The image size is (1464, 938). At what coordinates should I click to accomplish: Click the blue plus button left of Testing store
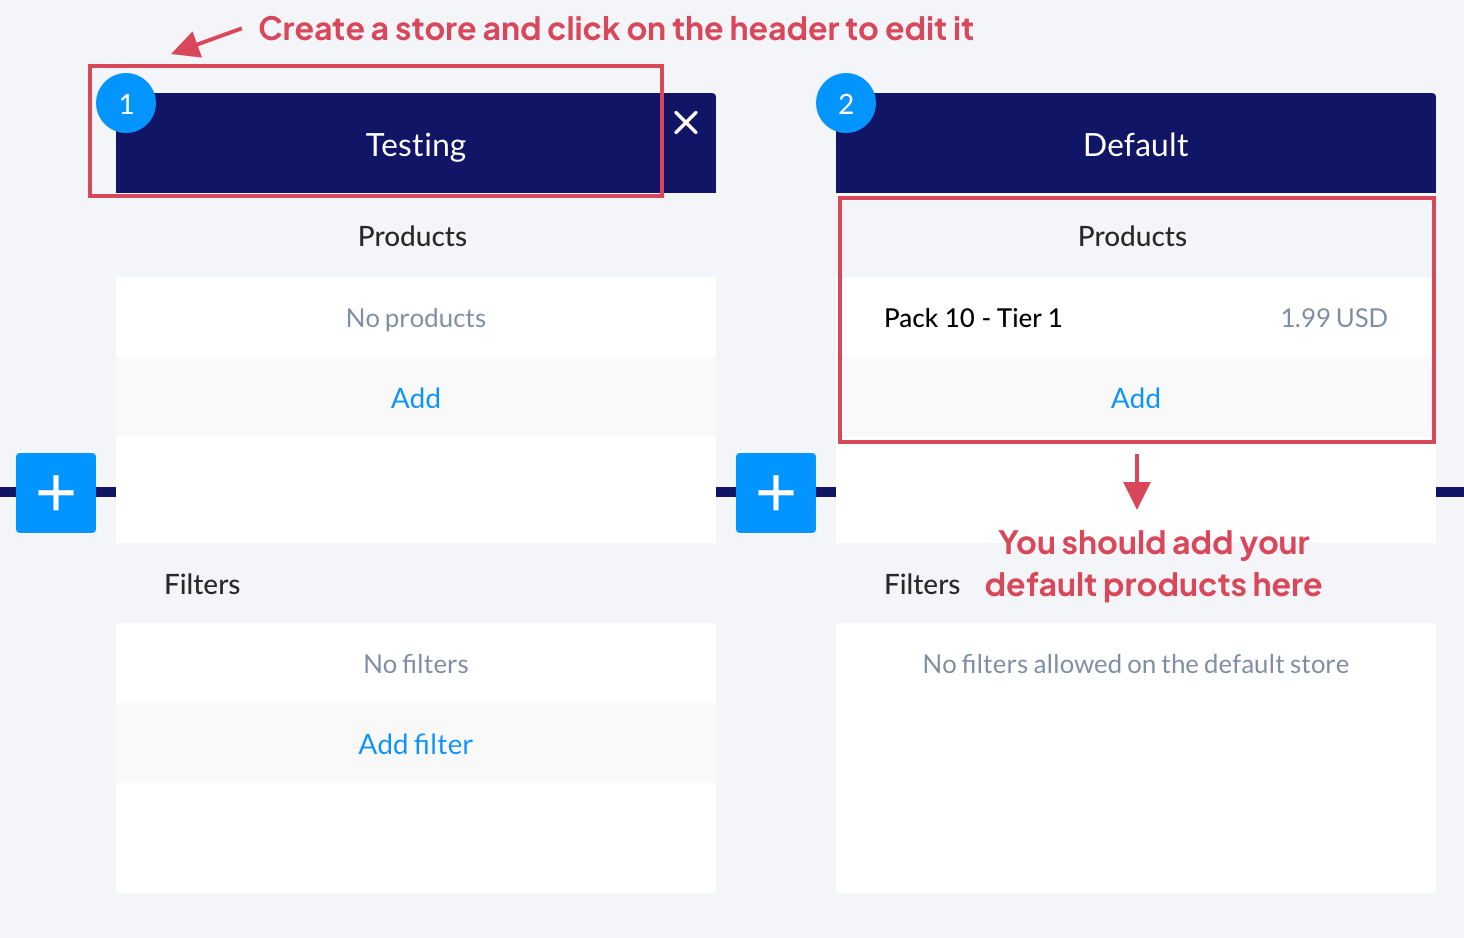pyautogui.click(x=56, y=493)
